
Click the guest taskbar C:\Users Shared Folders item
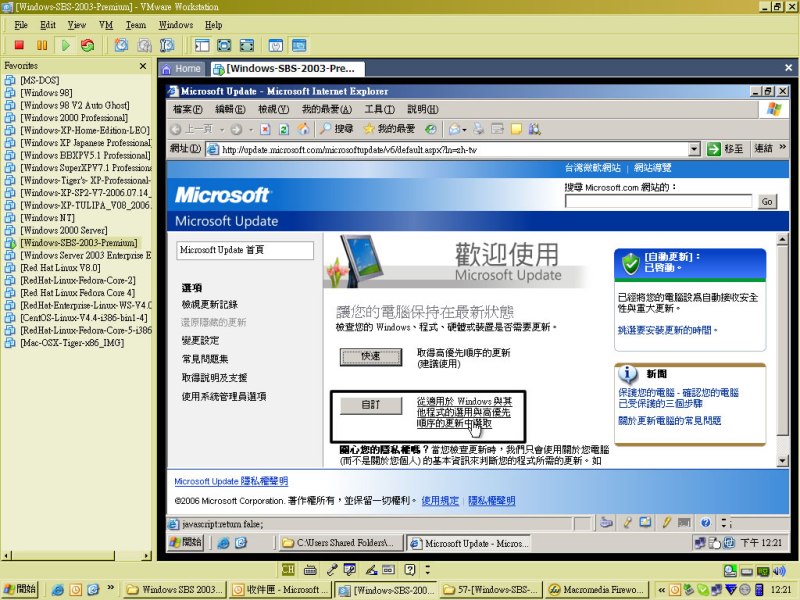[341, 543]
